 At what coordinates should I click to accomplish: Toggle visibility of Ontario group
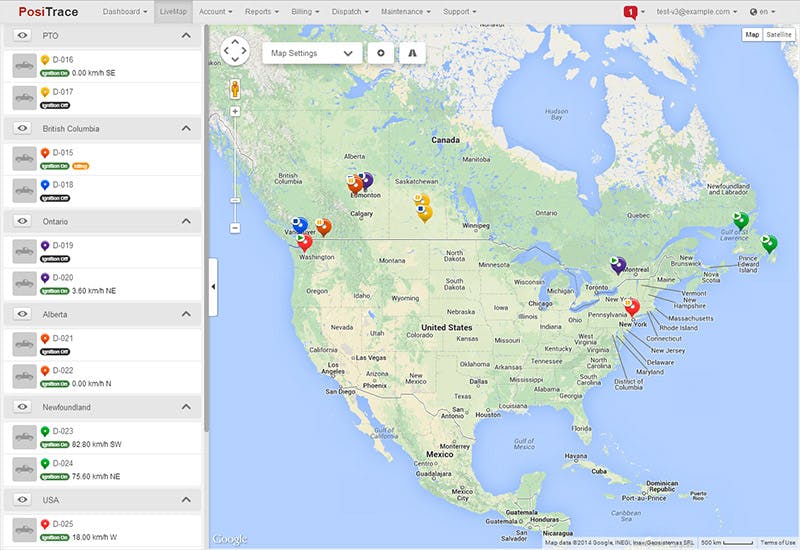click(x=22, y=221)
